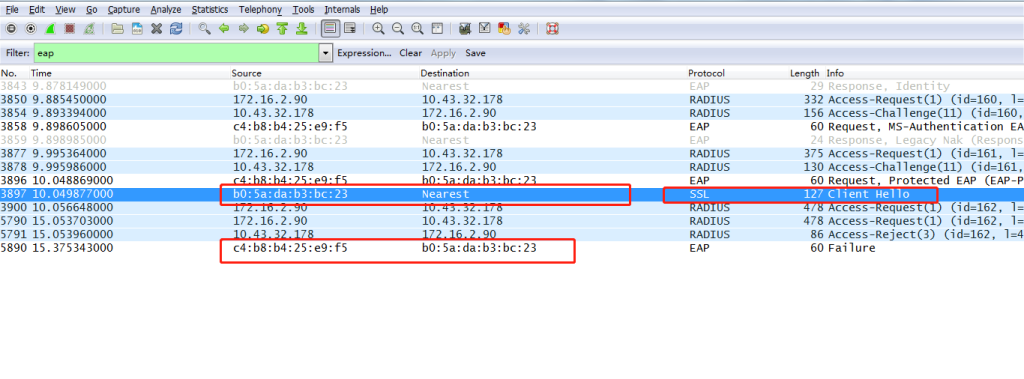Sort by the Source column header

click(x=246, y=73)
